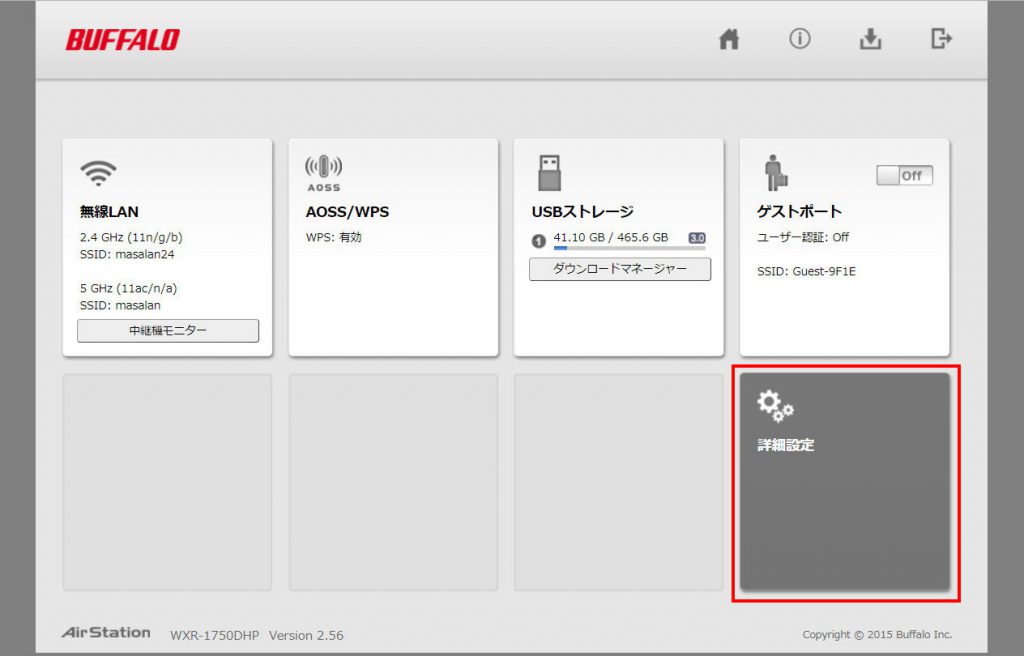Click the AirStation logo in footer

click(x=106, y=633)
